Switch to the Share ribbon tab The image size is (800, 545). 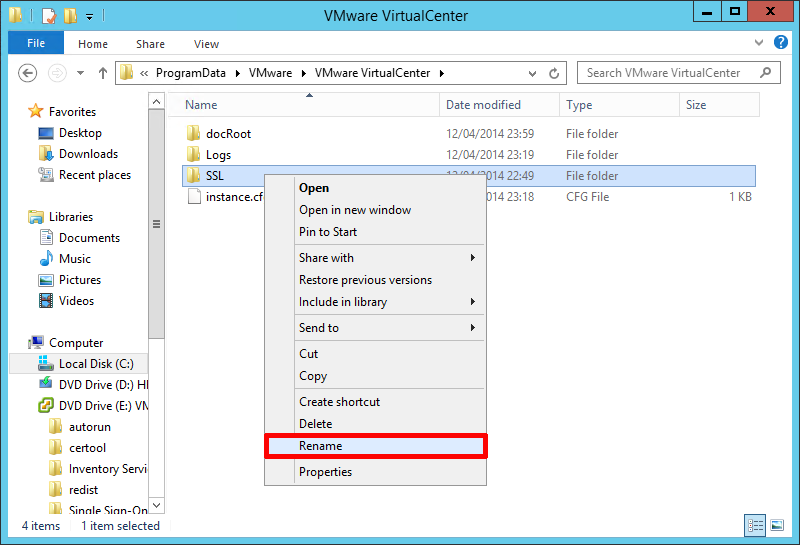tap(151, 44)
